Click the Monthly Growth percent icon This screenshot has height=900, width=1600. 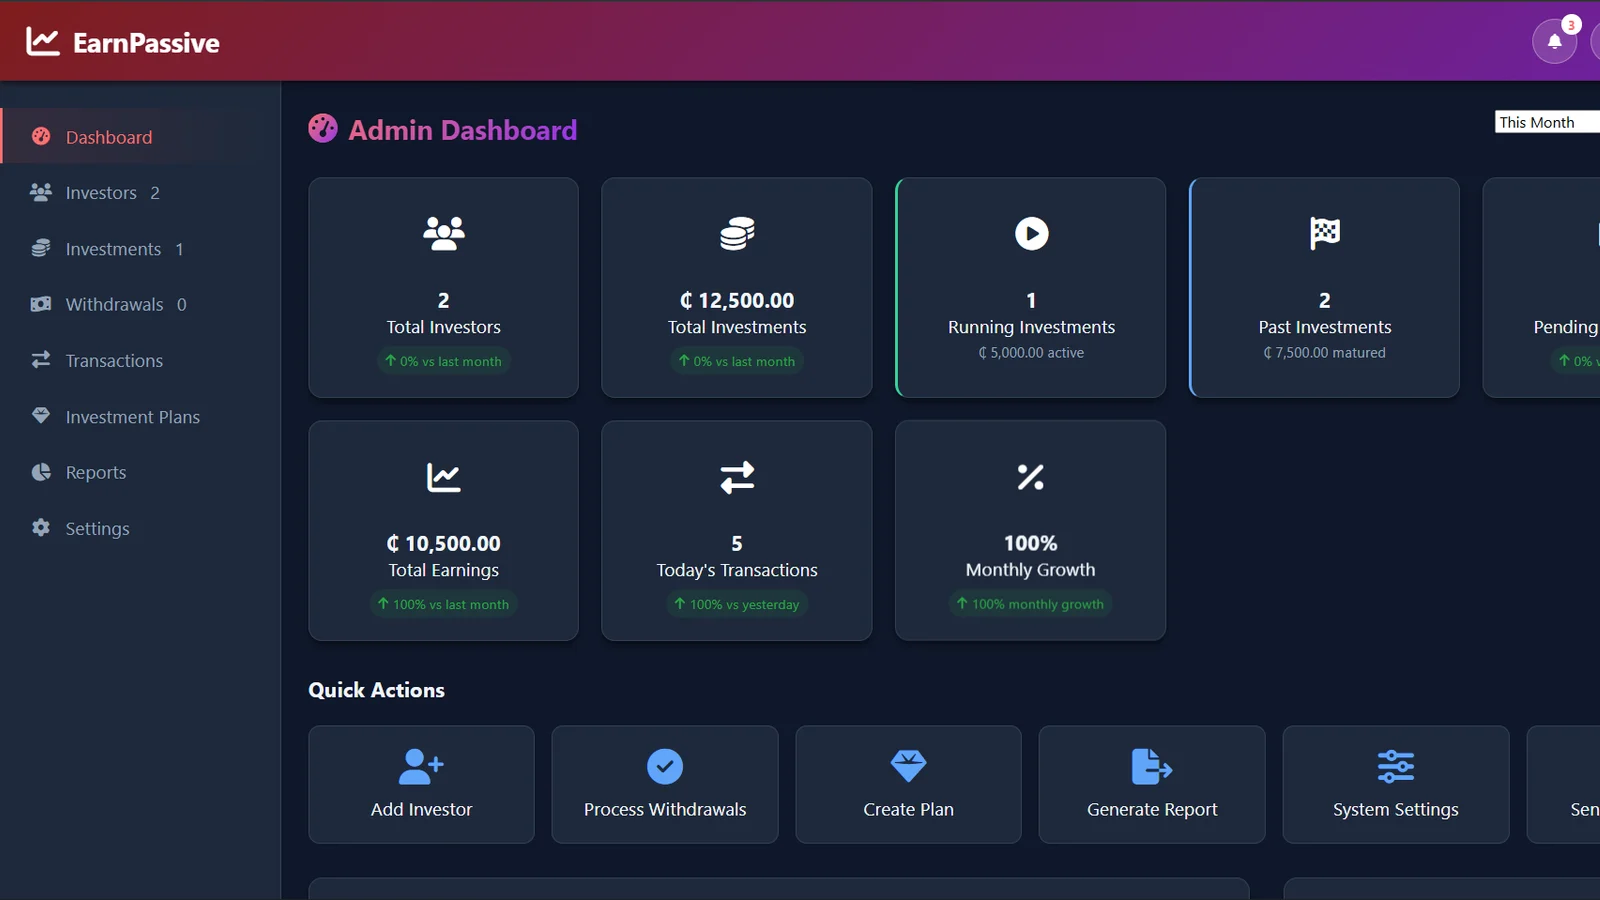click(1031, 477)
